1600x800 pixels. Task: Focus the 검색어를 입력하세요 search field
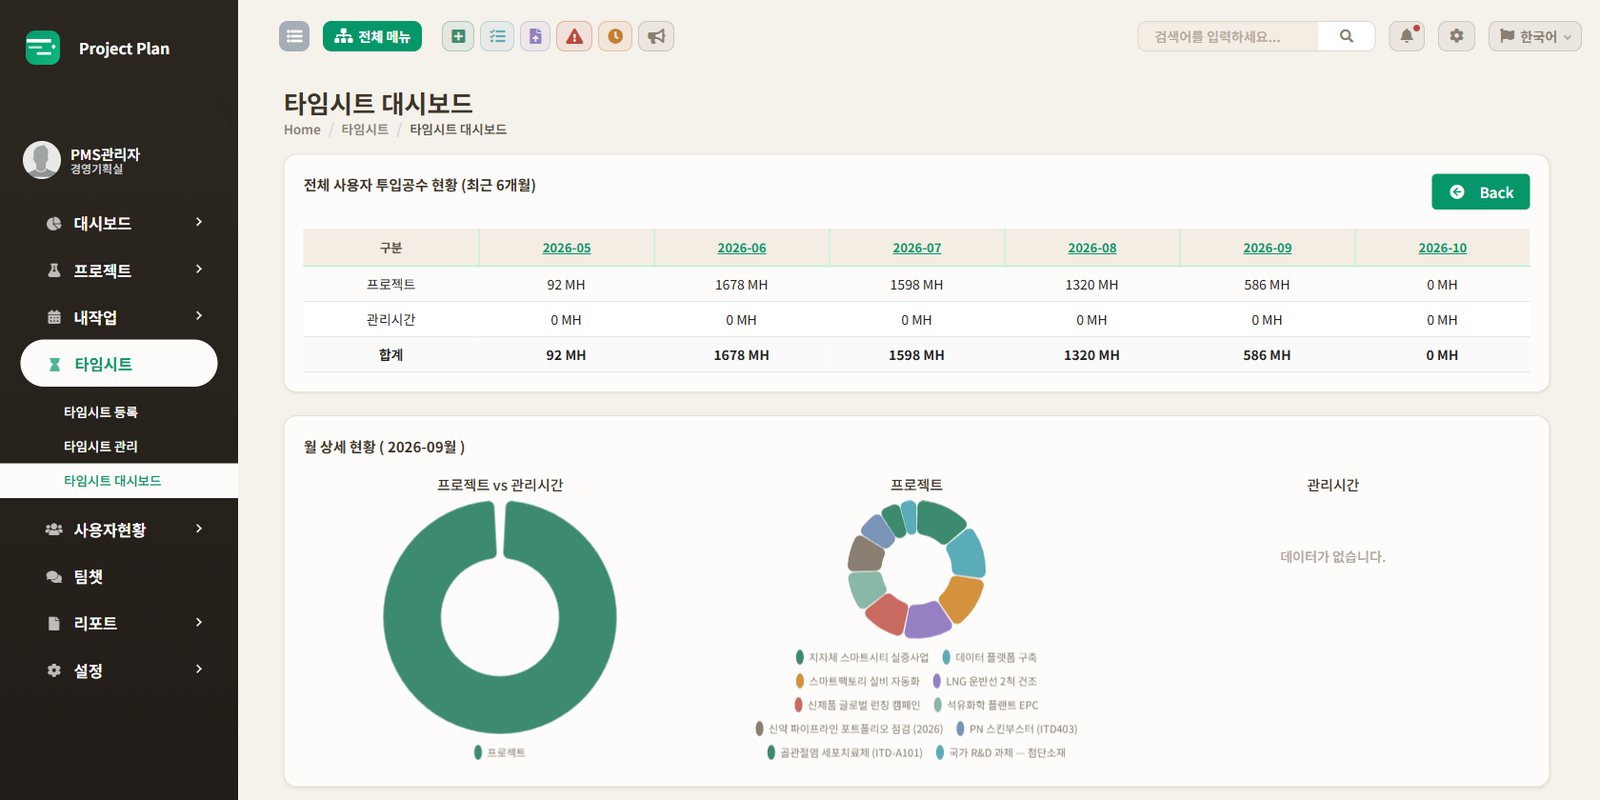pos(1228,36)
